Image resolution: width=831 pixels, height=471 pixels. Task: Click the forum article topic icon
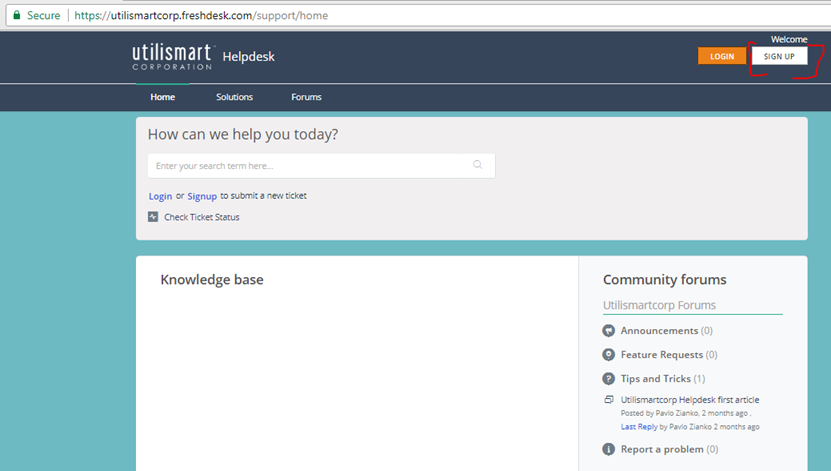(x=609, y=399)
